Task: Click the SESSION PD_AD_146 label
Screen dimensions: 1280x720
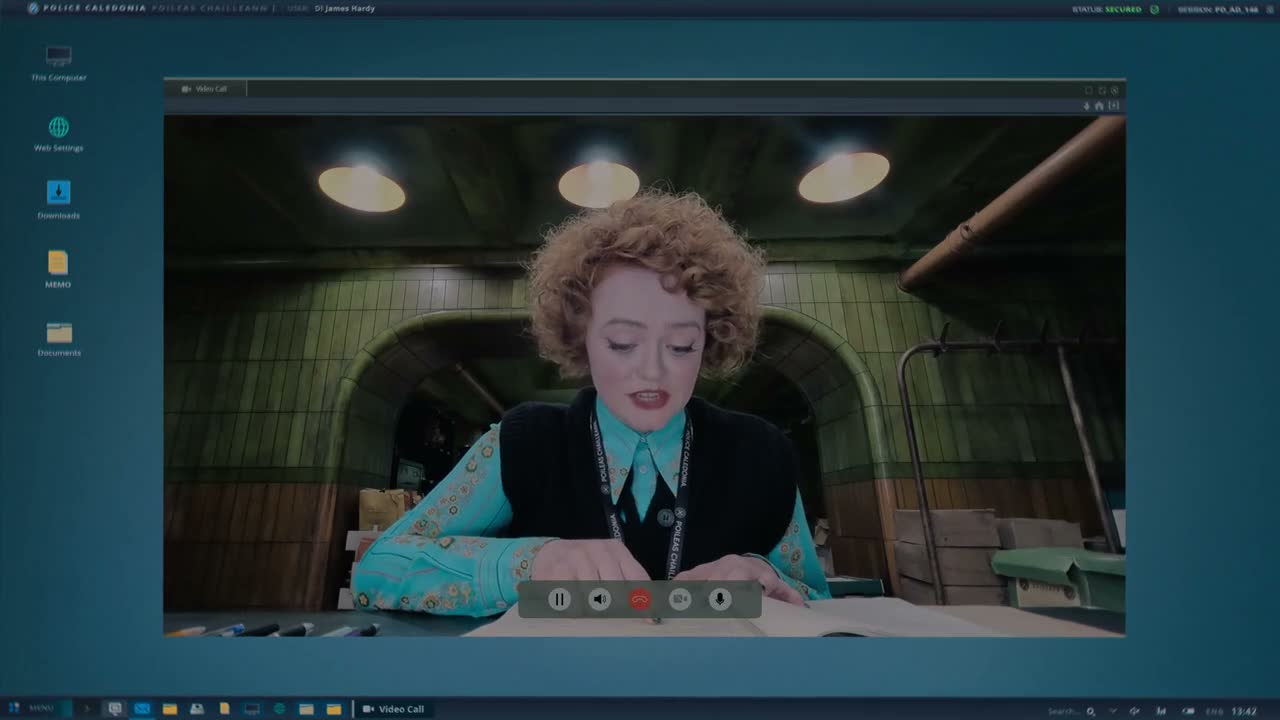Action: tap(1217, 9)
